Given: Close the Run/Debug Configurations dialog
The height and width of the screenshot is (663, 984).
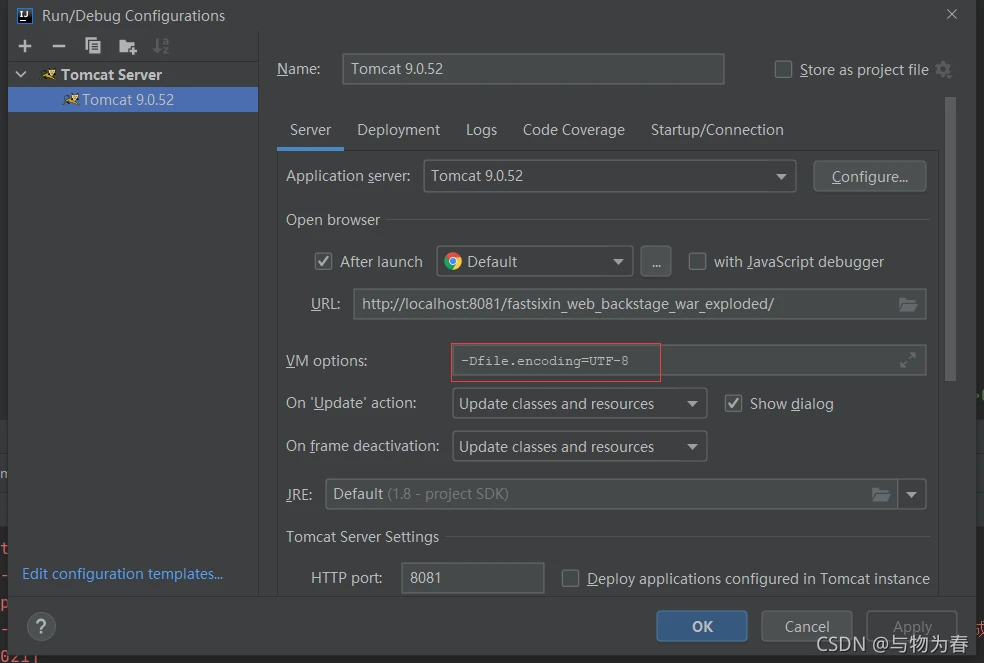Looking at the screenshot, I should click(x=952, y=14).
